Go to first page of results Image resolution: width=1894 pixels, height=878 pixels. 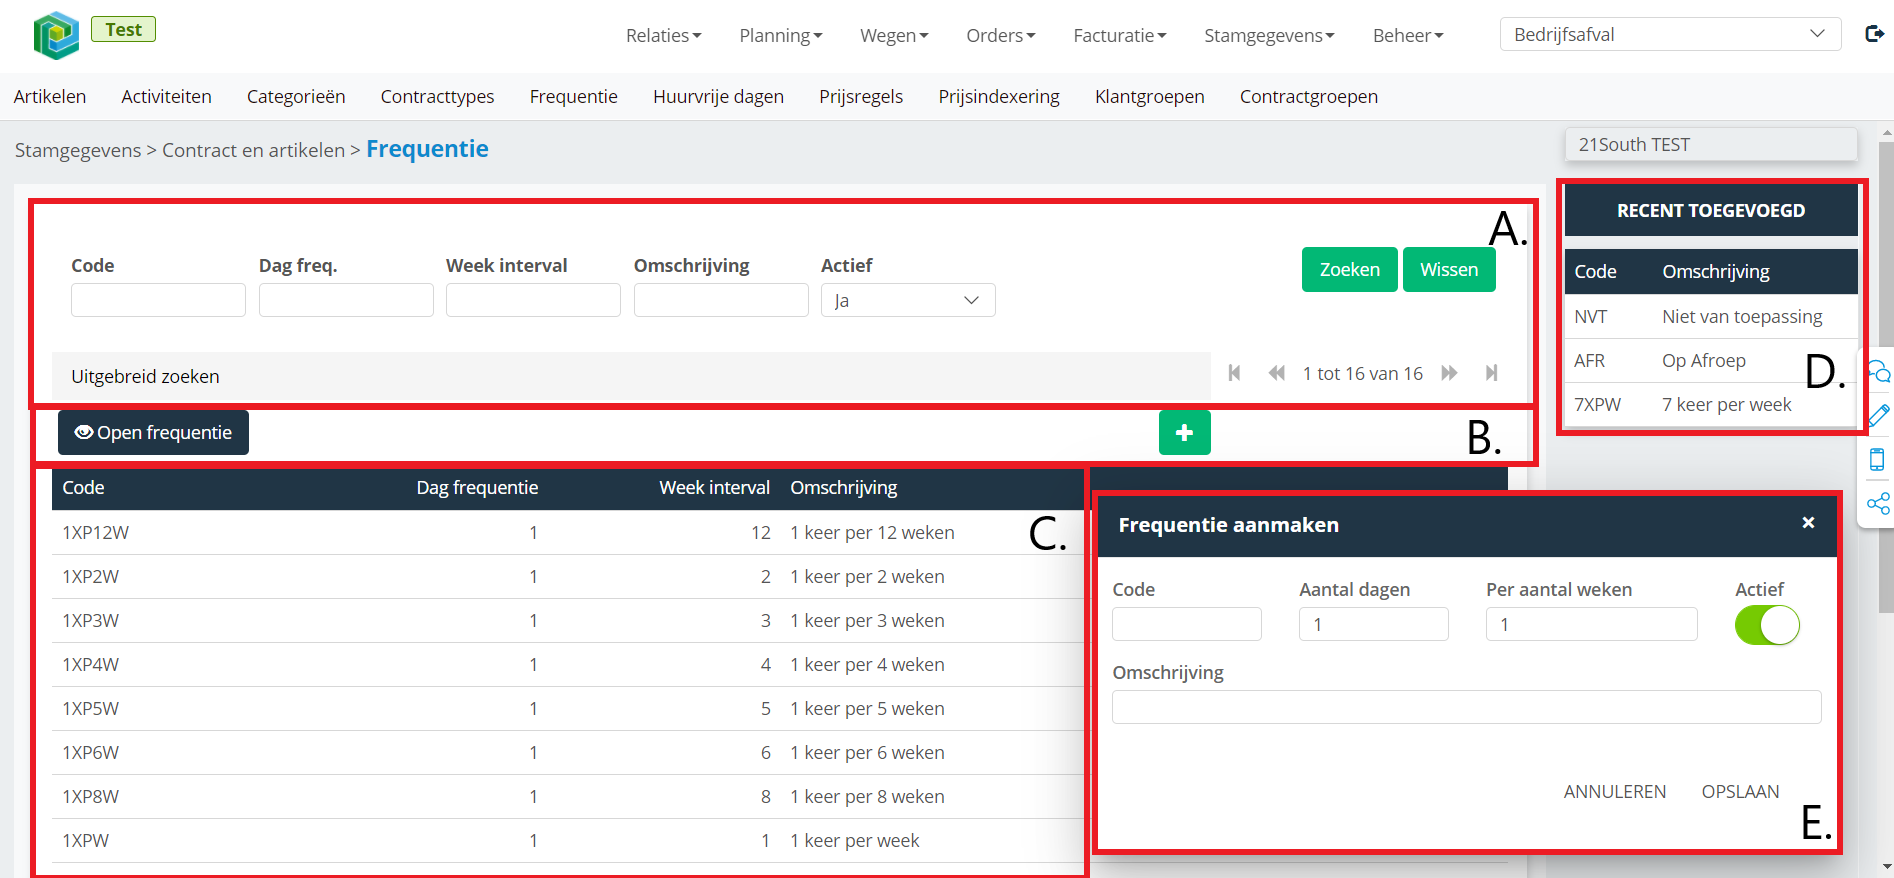tap(1234, 373)
